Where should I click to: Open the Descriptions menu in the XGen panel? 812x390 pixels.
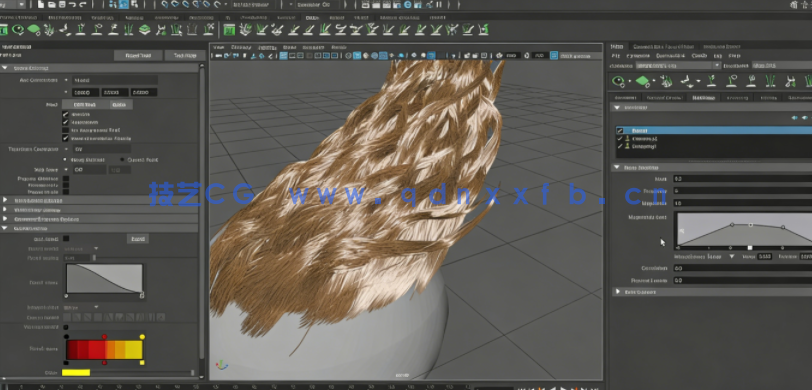pyautogui.click(x=670, y=56)
